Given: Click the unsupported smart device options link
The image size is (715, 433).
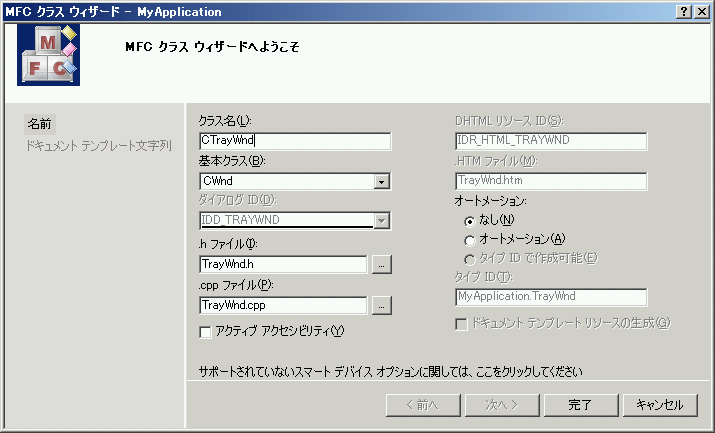Looking at the screenshot, I should 391,372.
